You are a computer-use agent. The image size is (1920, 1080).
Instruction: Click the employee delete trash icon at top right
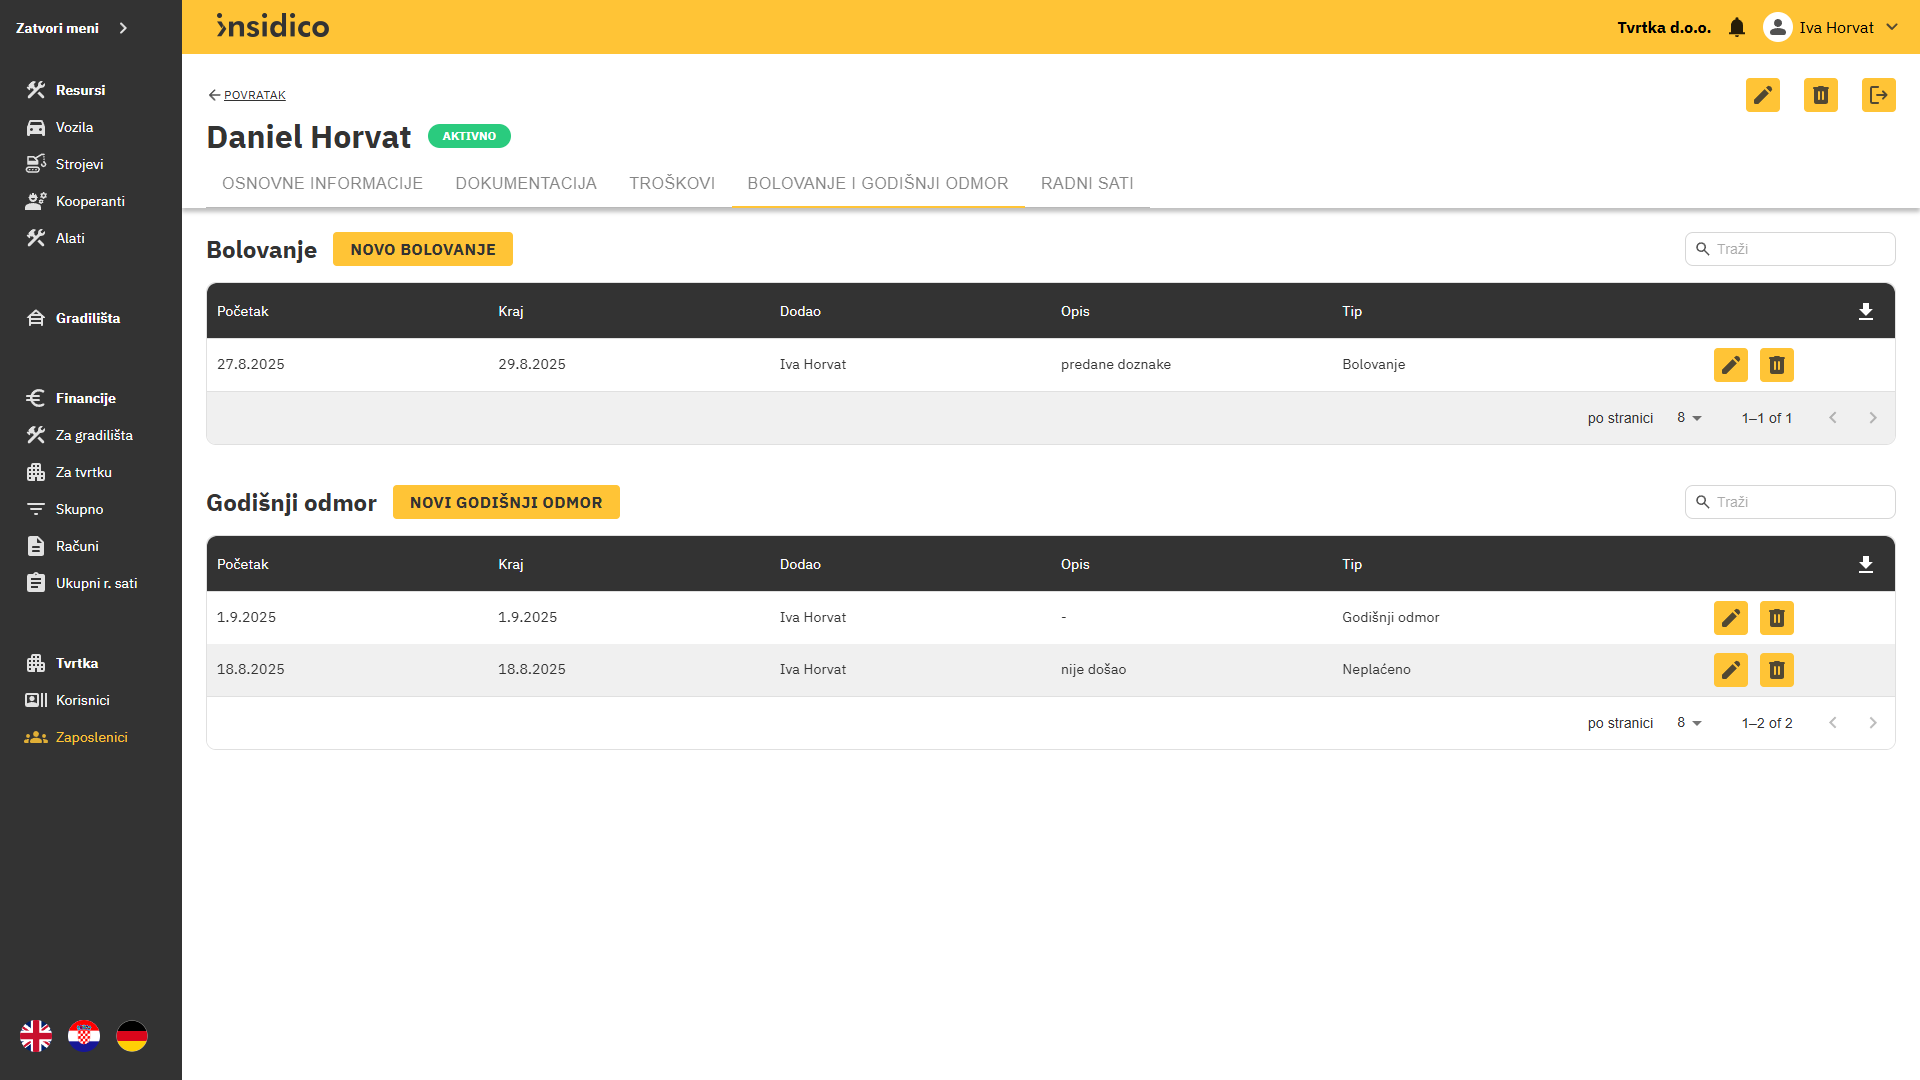[x=1821, y=95]
